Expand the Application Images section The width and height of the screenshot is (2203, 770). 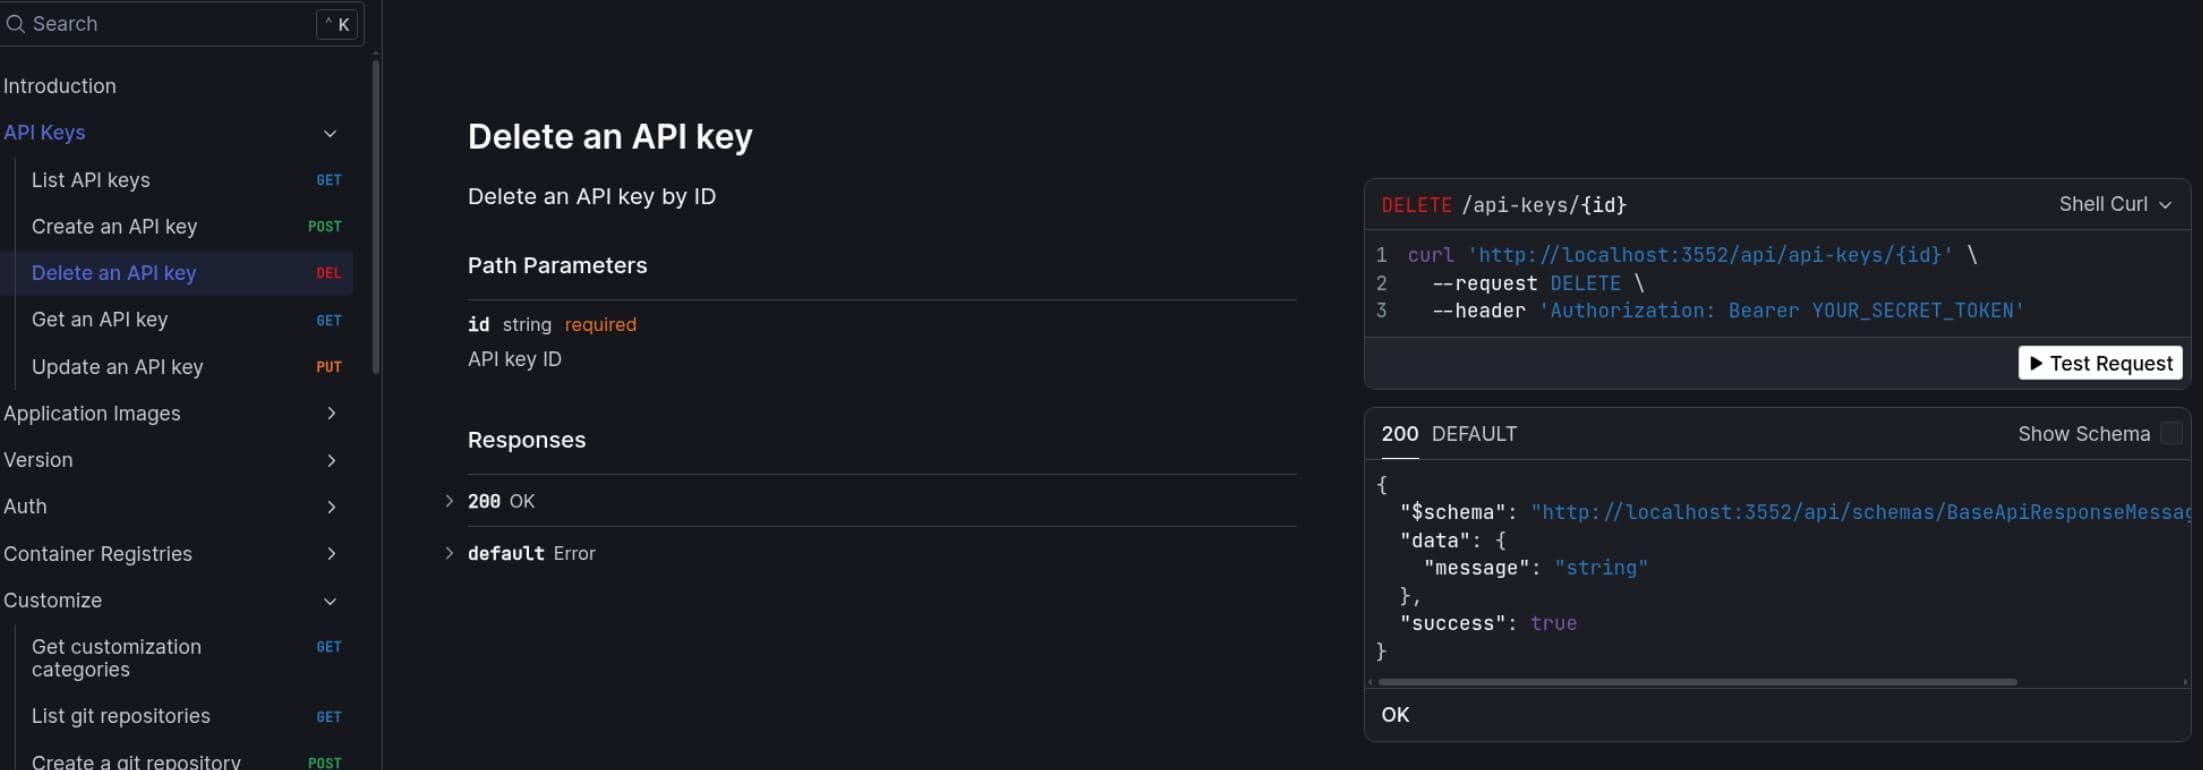point(331,413)
